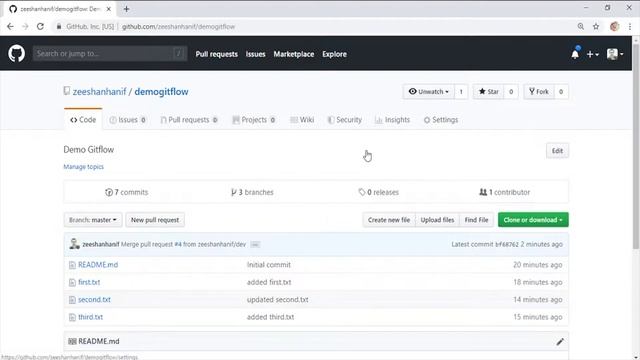Open the first.txt file
Viewport: 640px width, 360px height.
(x=89, y=282)
